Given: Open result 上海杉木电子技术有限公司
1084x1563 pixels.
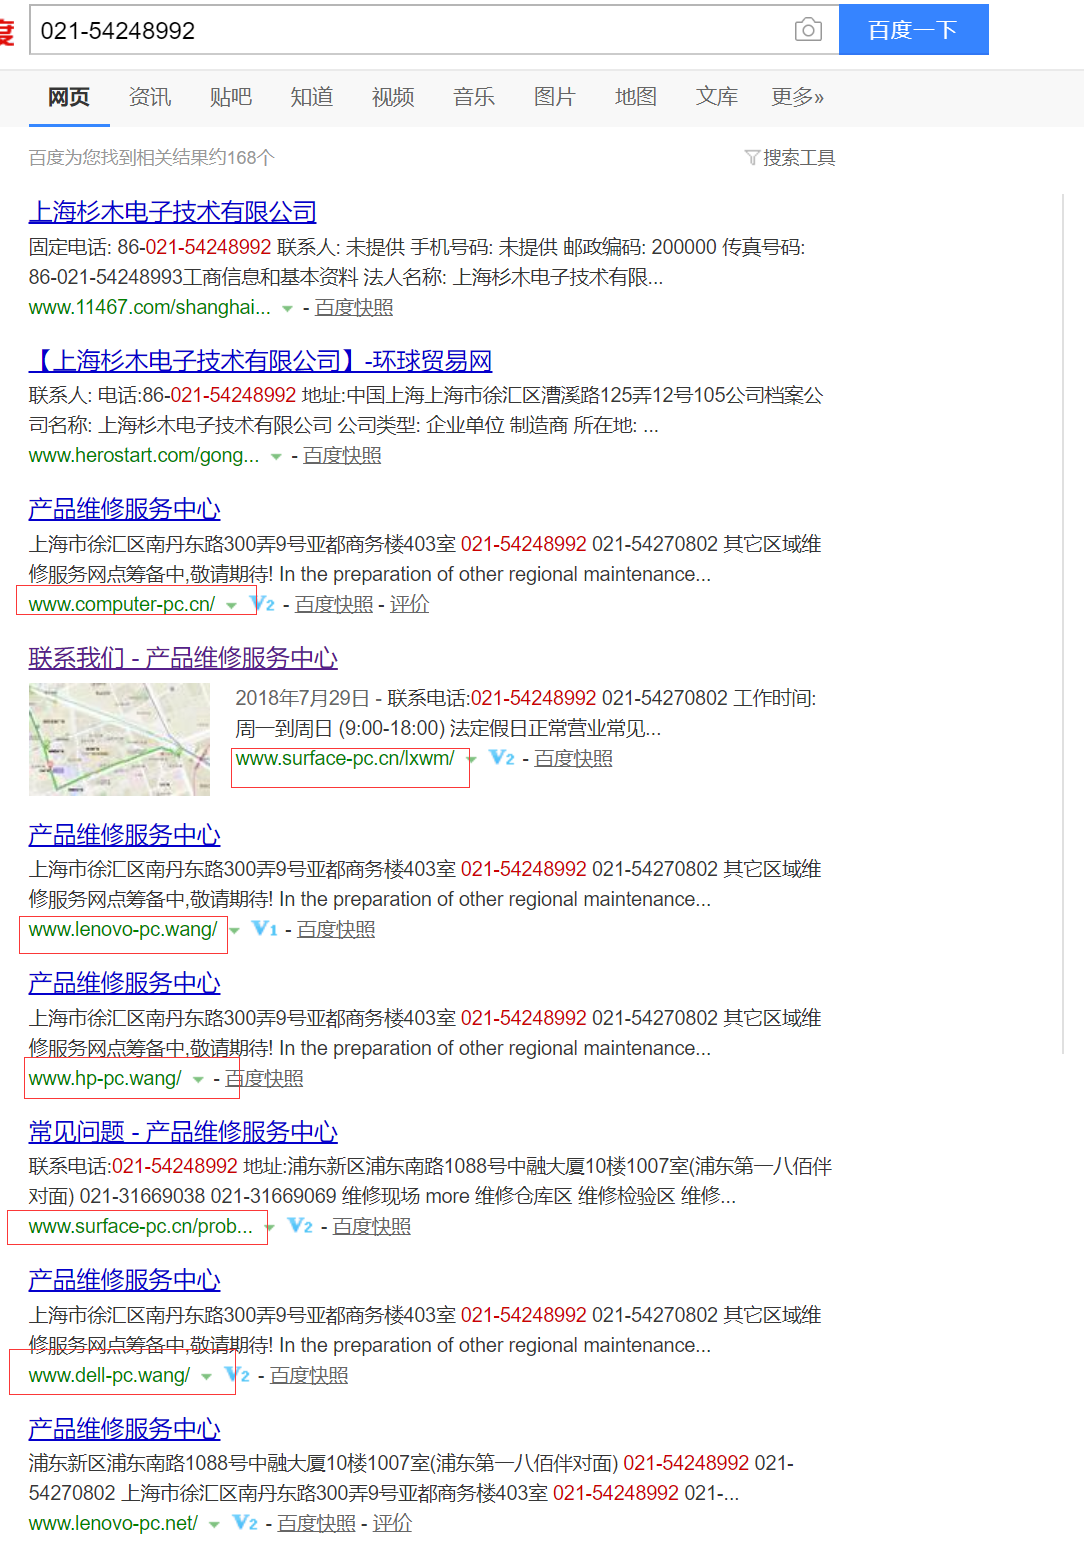Looking at the screenshot, I should pos(172,212).
